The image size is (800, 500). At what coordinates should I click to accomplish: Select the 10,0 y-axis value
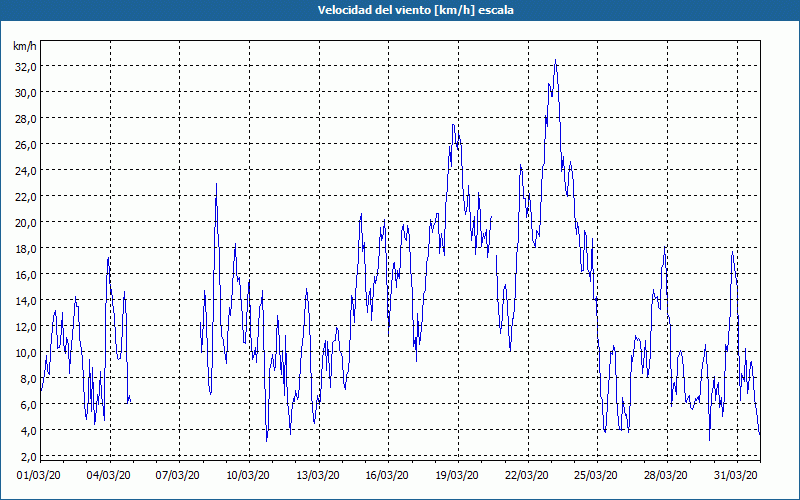pos(25,353)
